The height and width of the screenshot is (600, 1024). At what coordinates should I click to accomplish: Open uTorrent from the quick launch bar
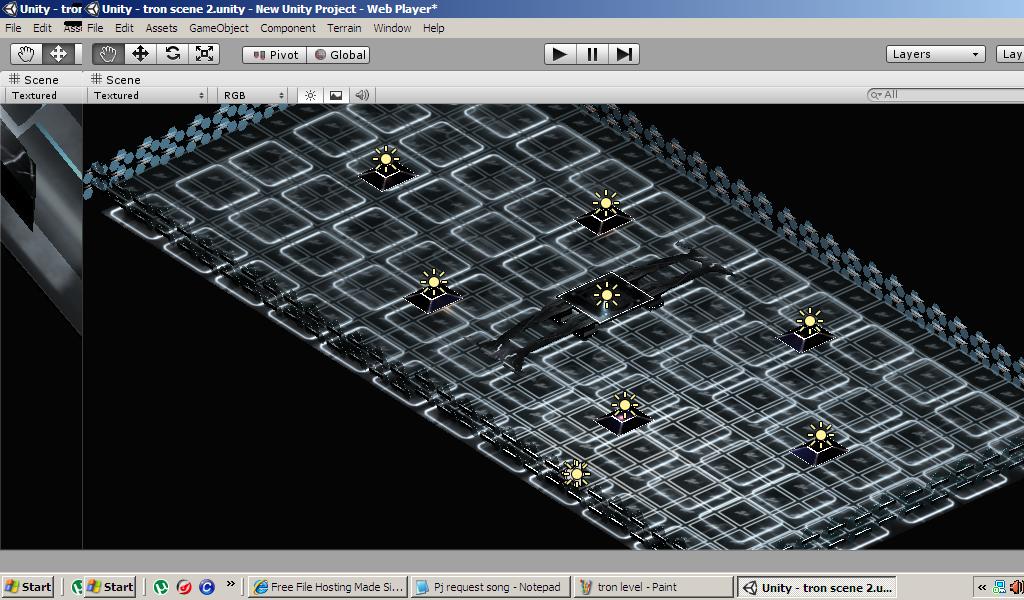[160, 587]
